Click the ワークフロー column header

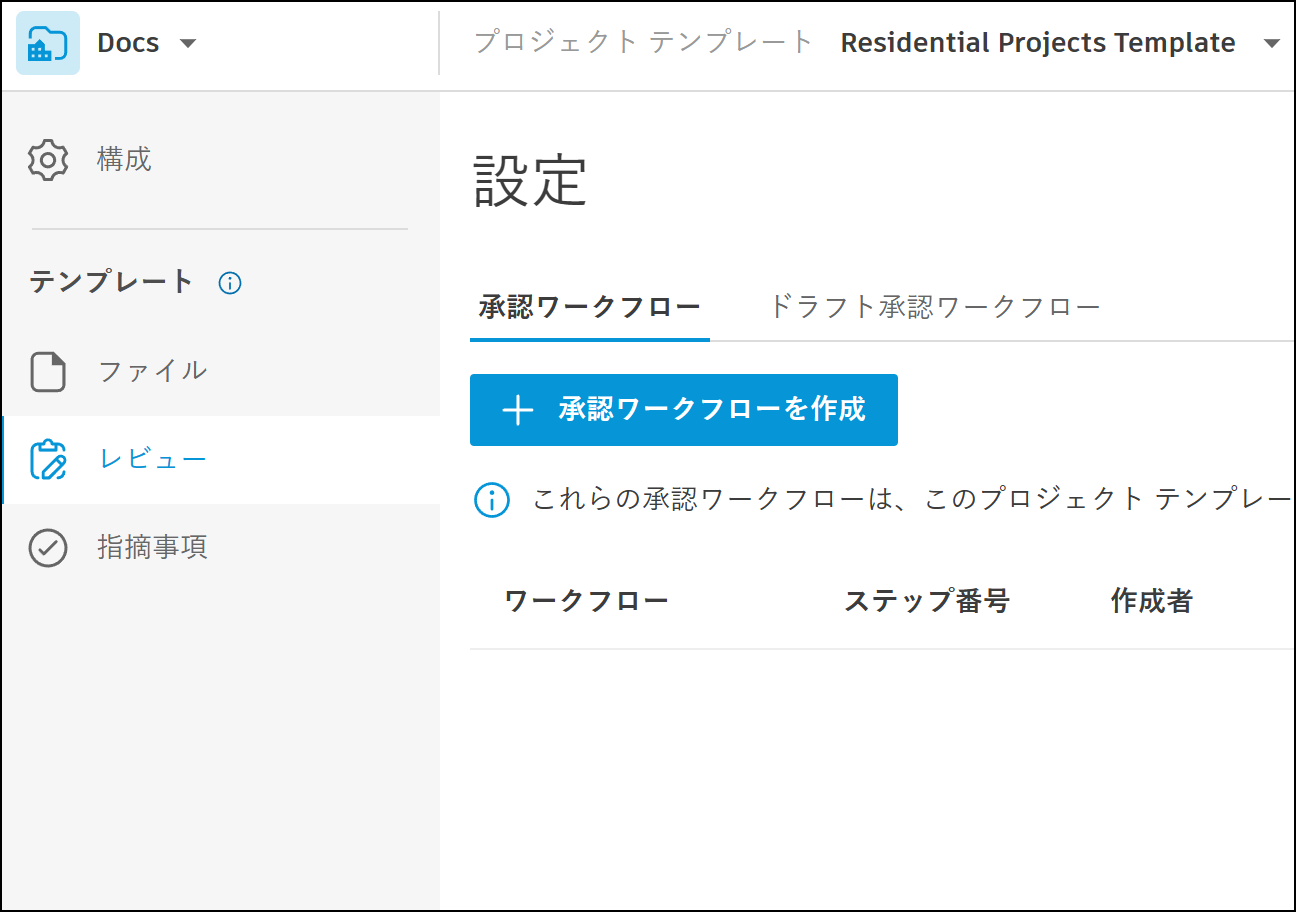tap(586, 601)
